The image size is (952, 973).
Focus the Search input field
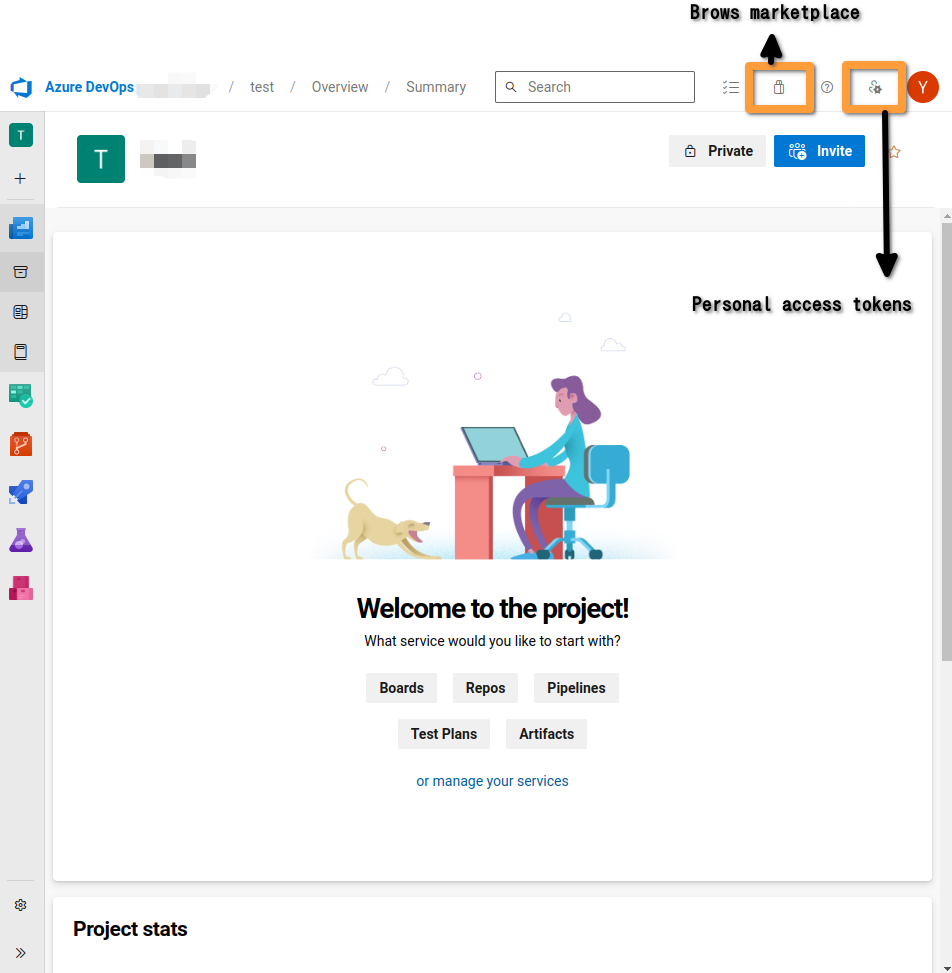tap(595, 87)
